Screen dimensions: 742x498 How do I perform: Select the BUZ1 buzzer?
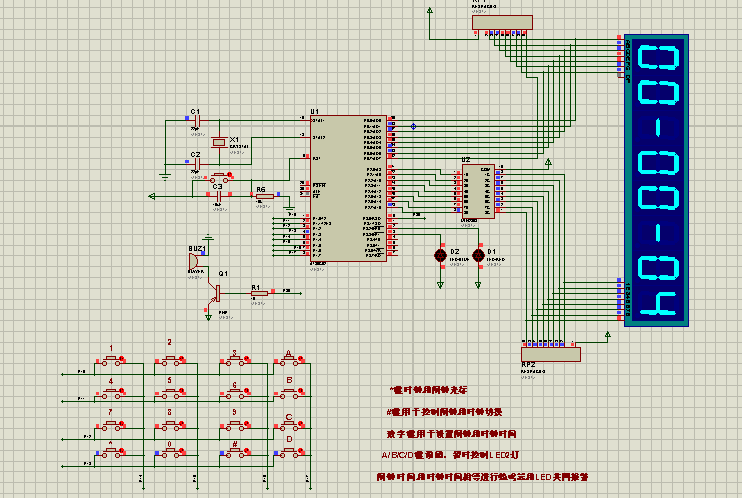[194, 262]
